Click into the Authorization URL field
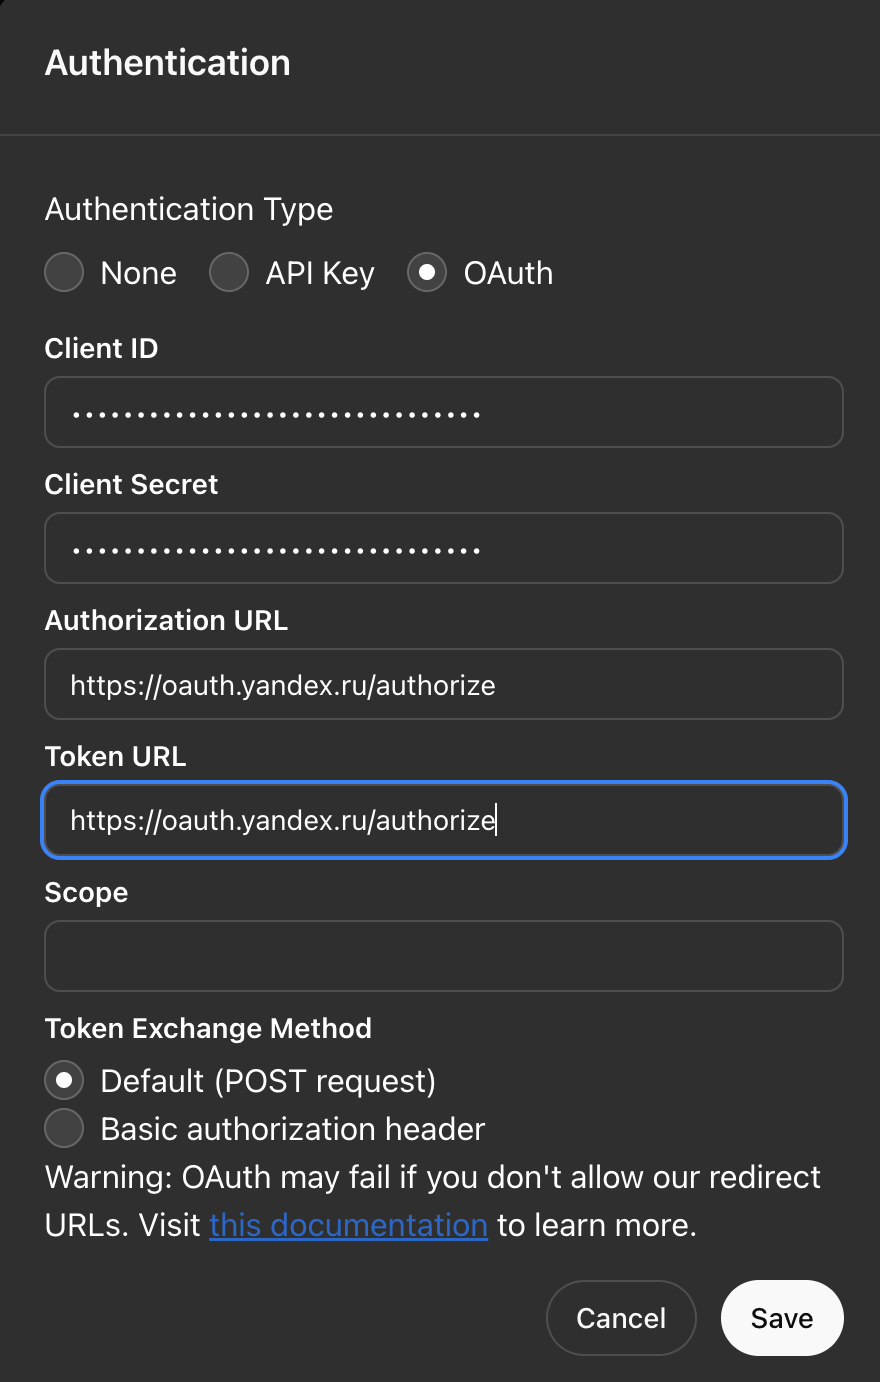Screen dimensions: 880x1382 [x=444, y=684]
